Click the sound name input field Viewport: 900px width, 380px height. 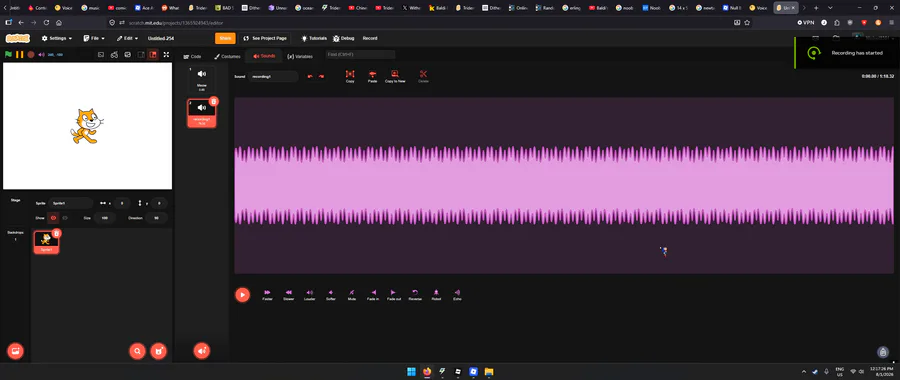click(x=273, y=76)
